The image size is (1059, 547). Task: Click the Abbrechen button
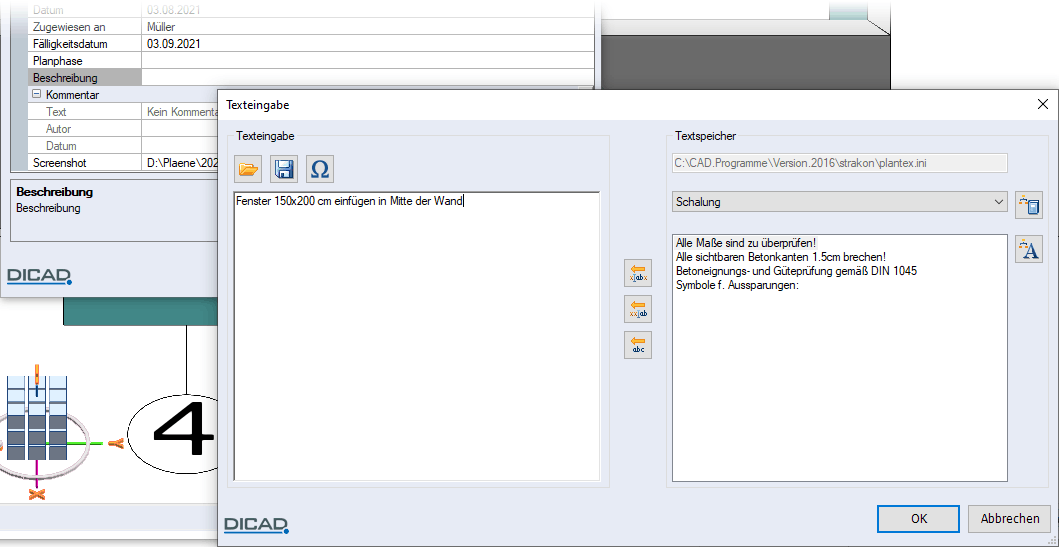point(1008,518)
